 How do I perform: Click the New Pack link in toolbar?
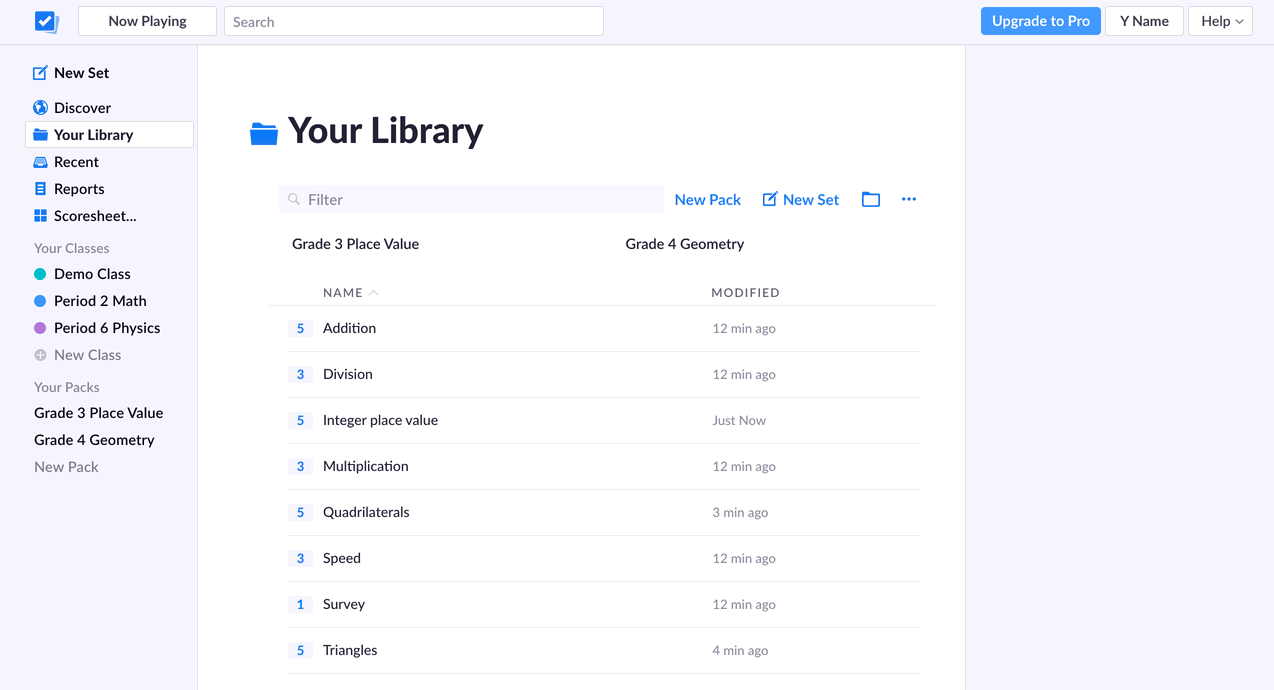point(707,200)
